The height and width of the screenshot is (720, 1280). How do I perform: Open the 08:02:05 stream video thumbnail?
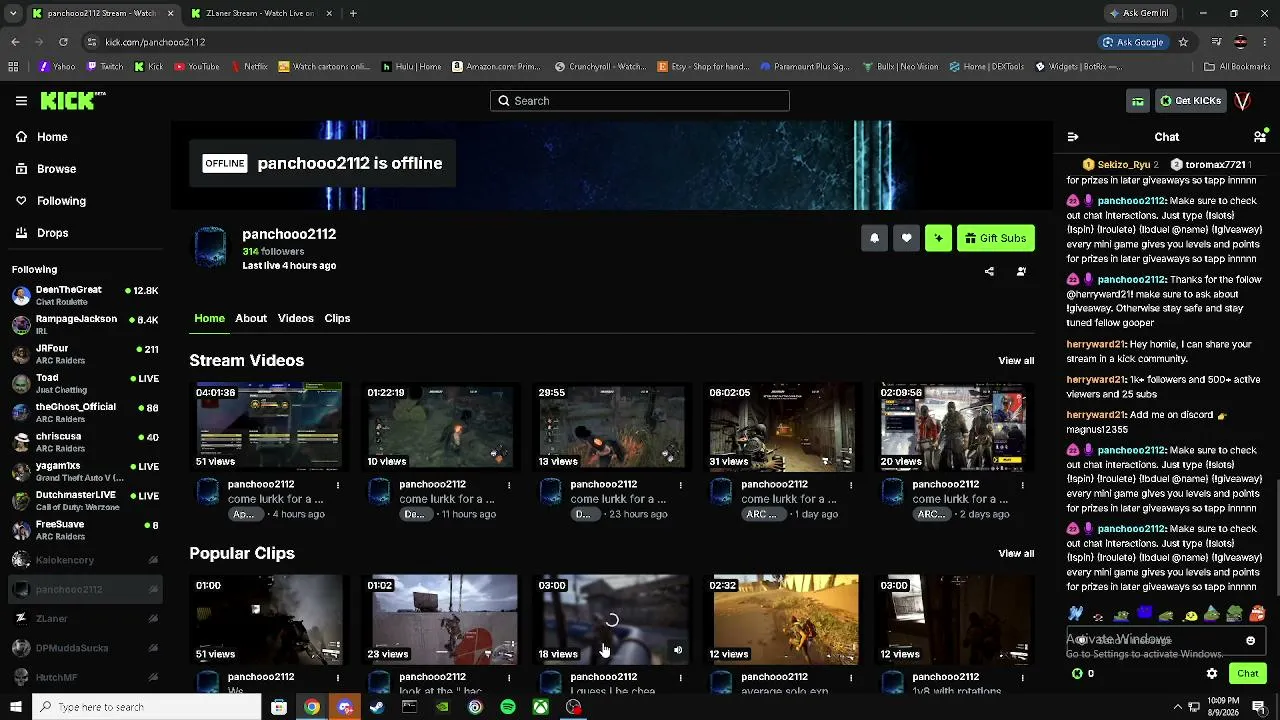tap(782, 426)
